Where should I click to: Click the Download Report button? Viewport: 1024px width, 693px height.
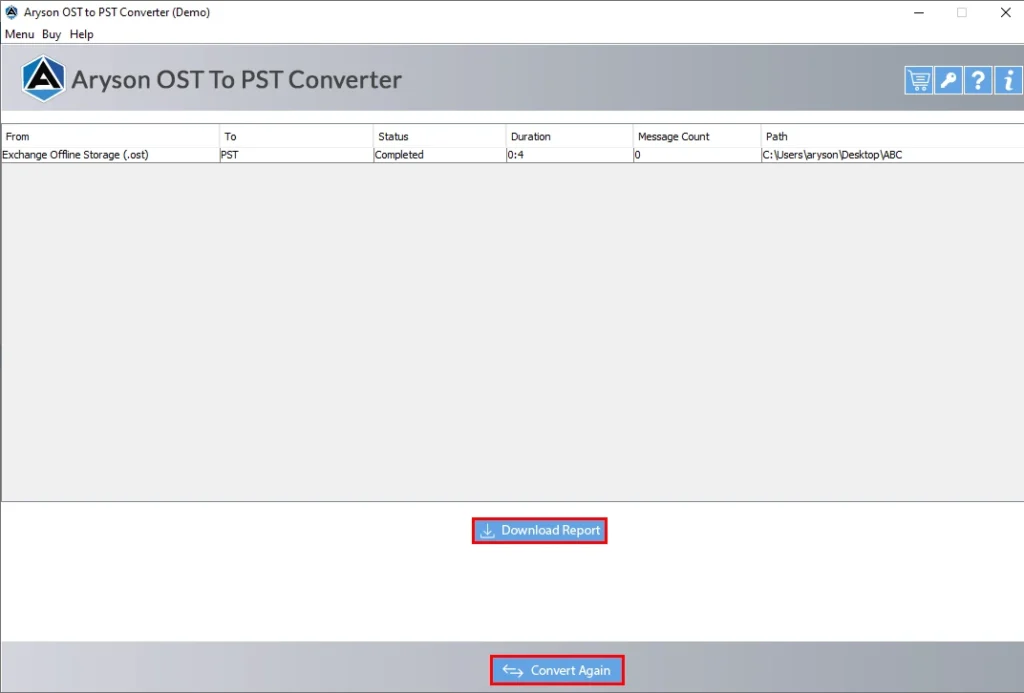pyautogui.click(x=539, y=530)
